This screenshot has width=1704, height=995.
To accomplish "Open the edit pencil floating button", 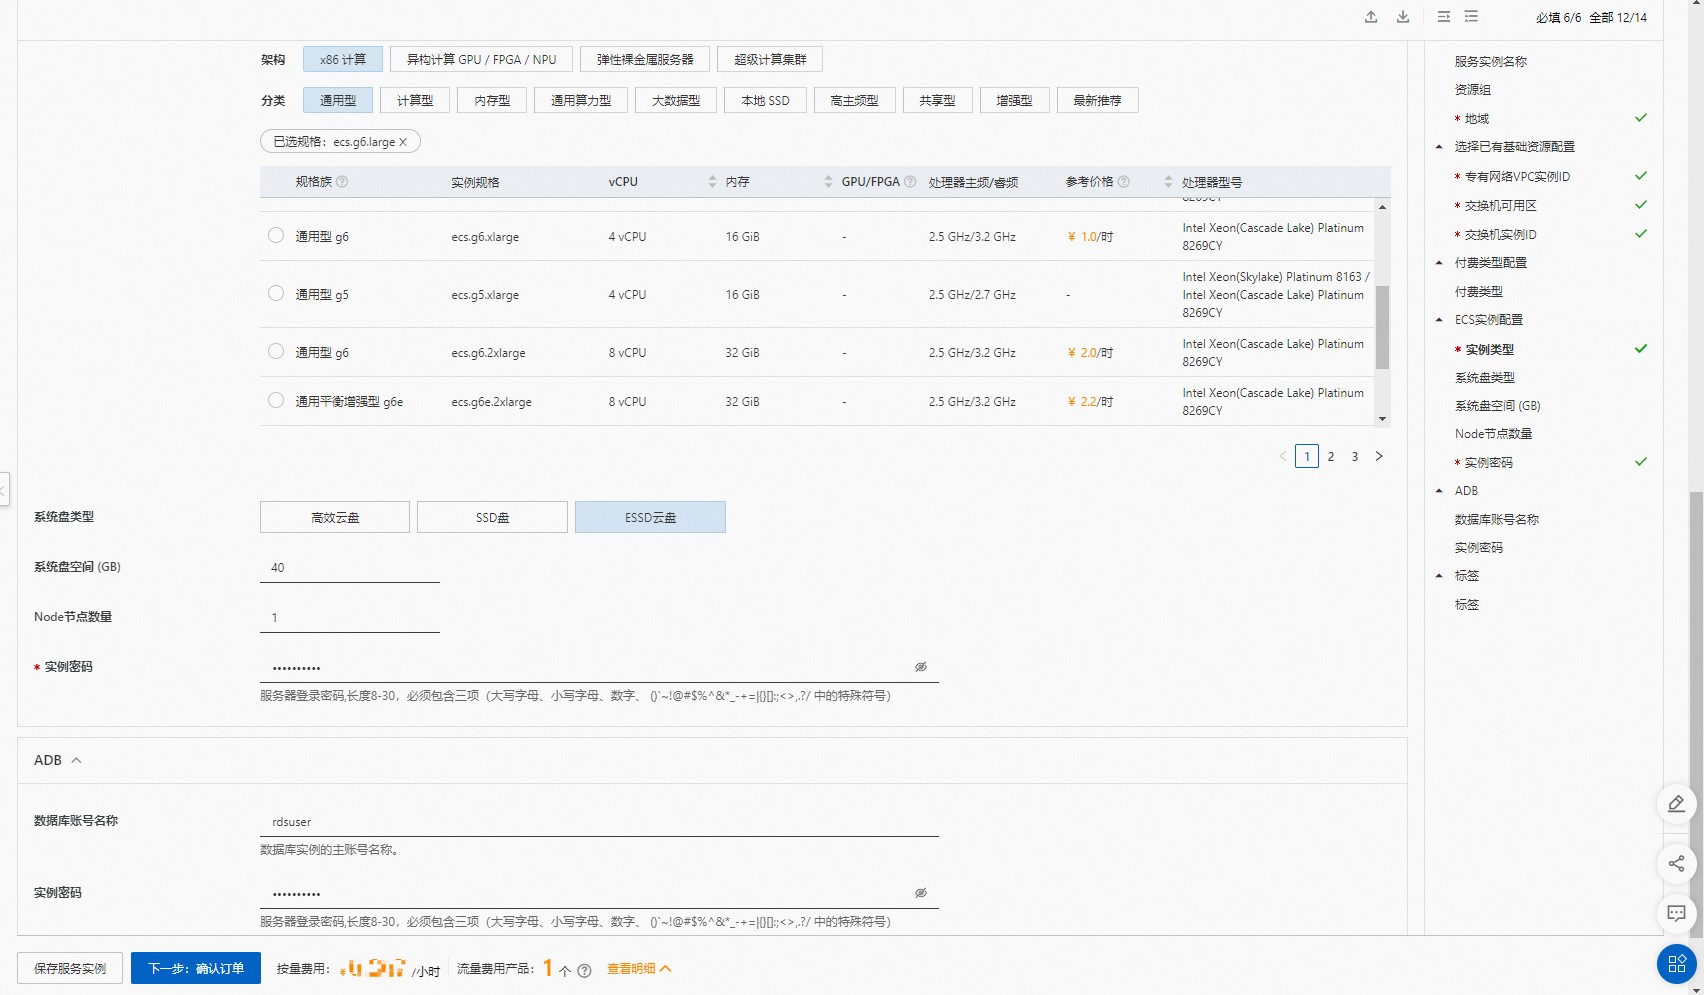I will click(1677, 804).
